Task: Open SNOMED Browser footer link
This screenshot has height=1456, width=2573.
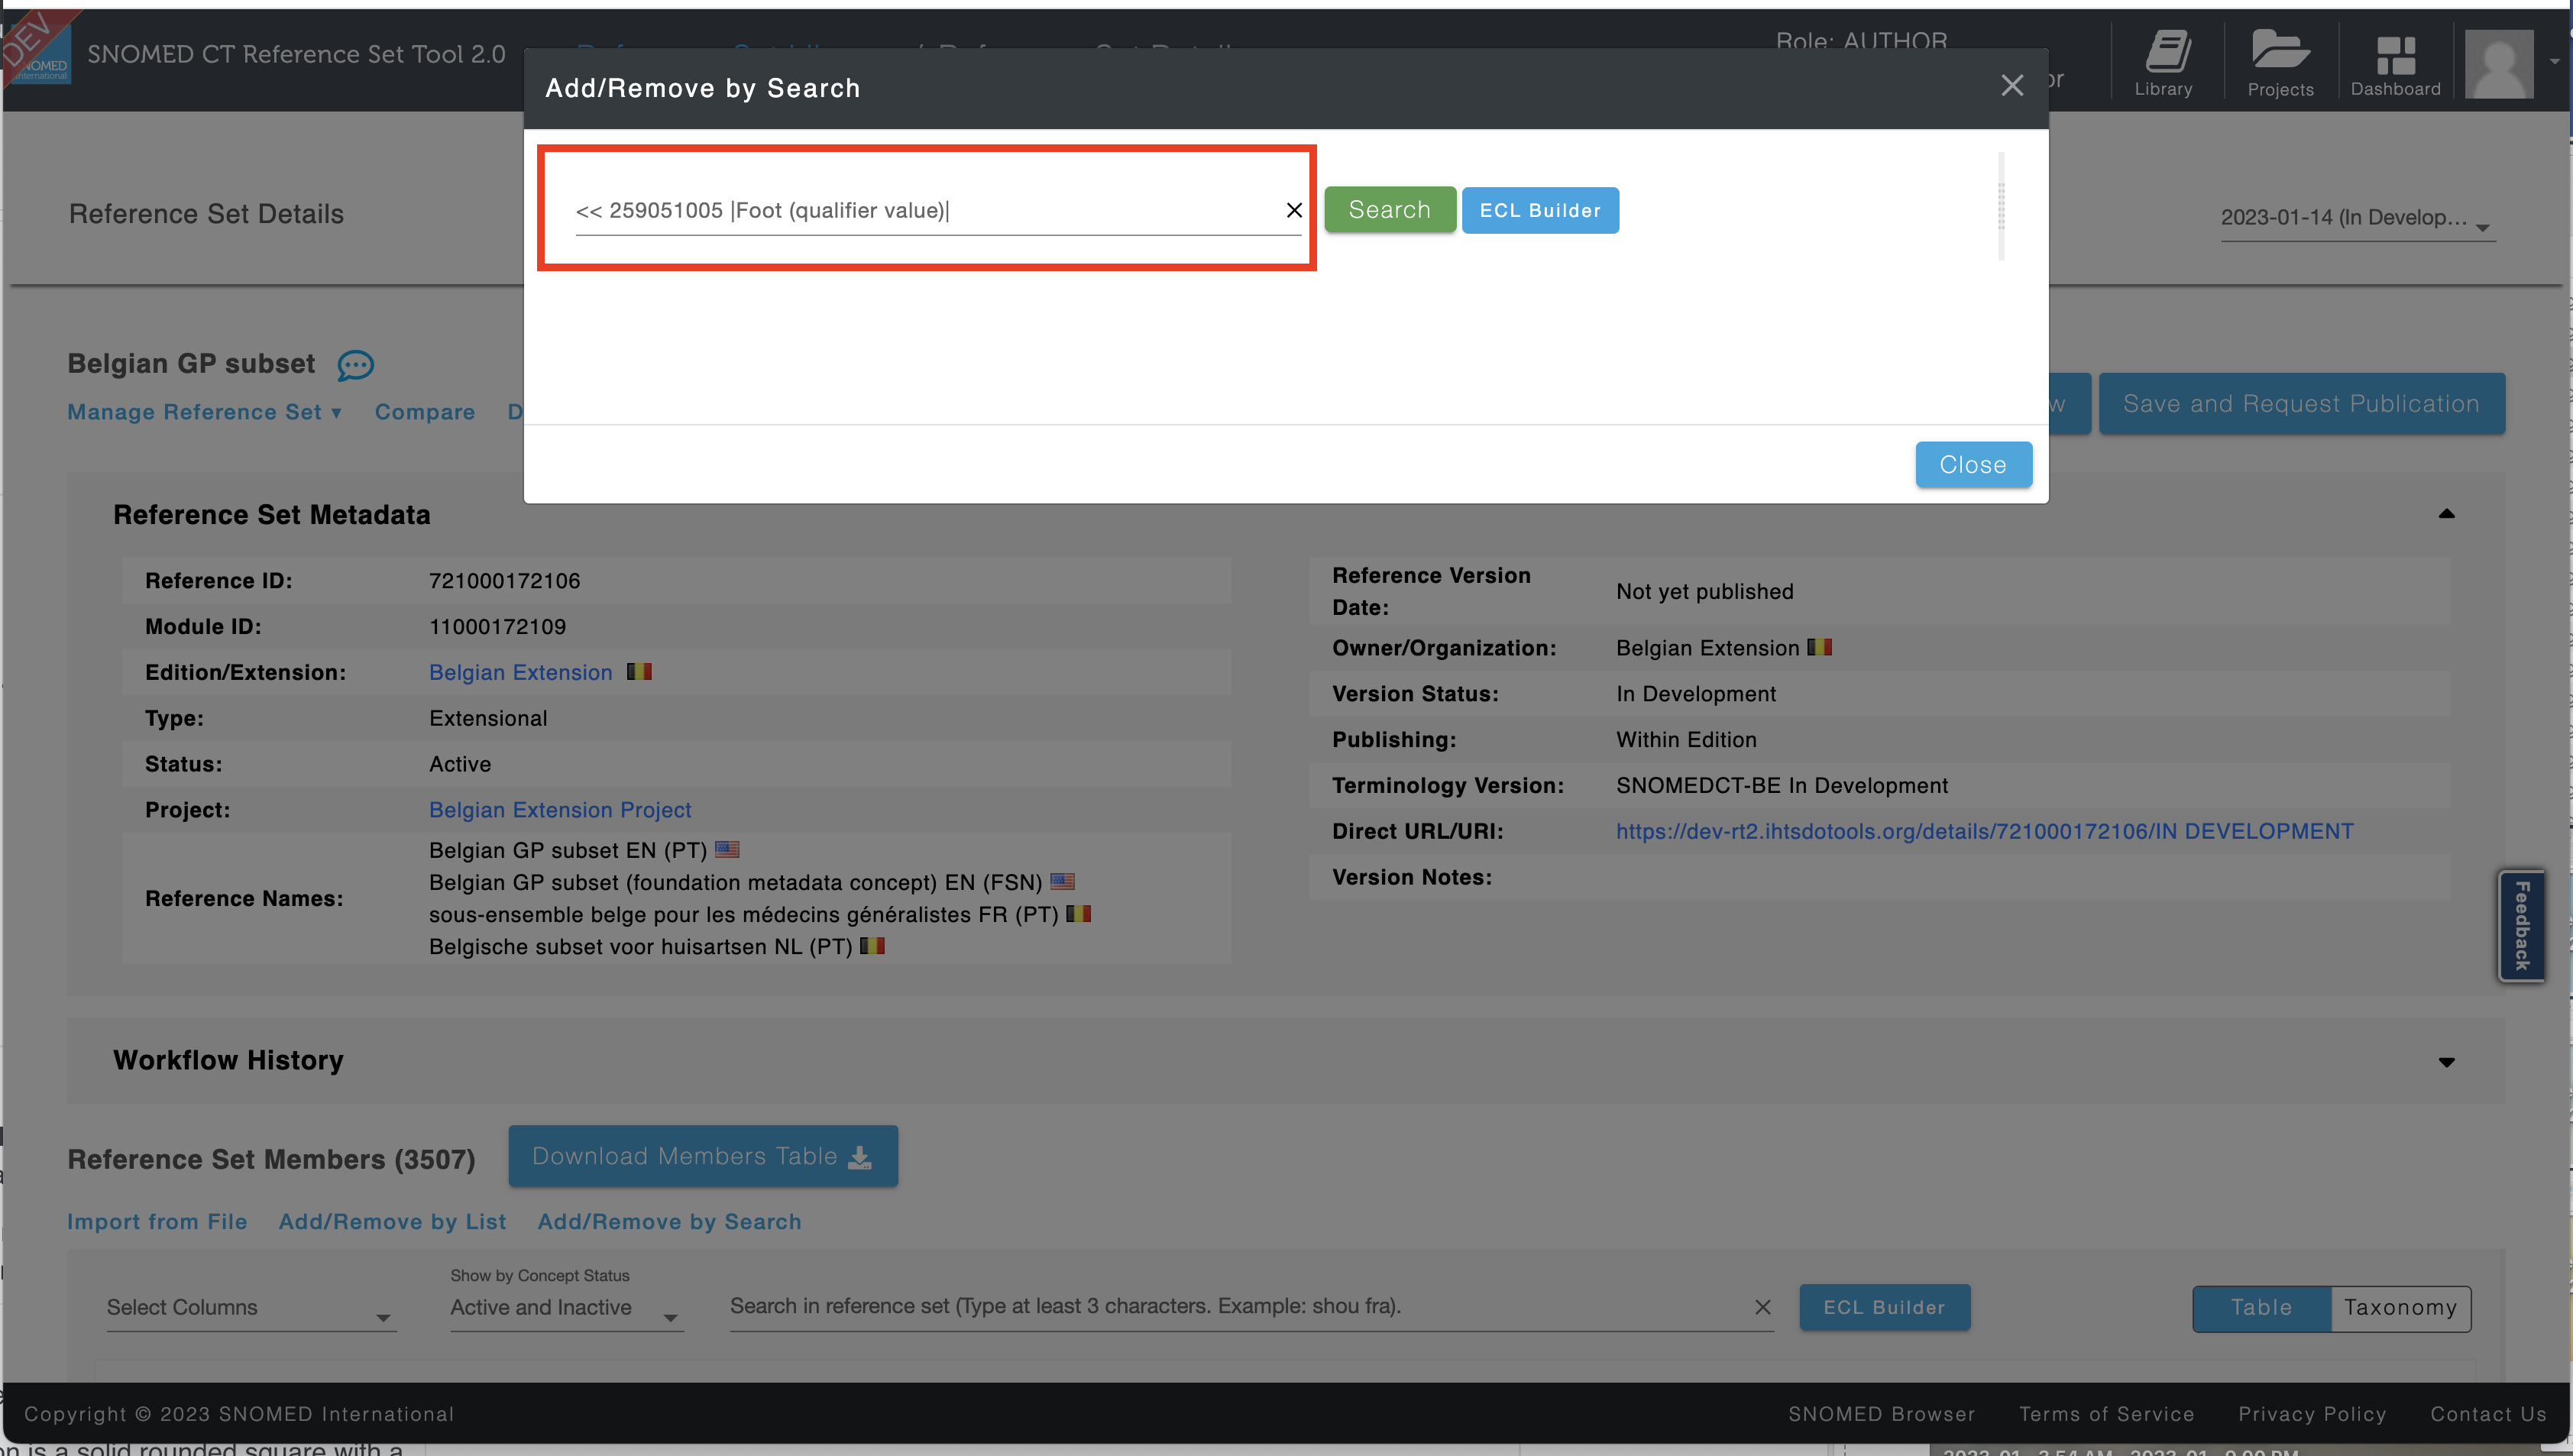Action: (x=1881, y=1414)
